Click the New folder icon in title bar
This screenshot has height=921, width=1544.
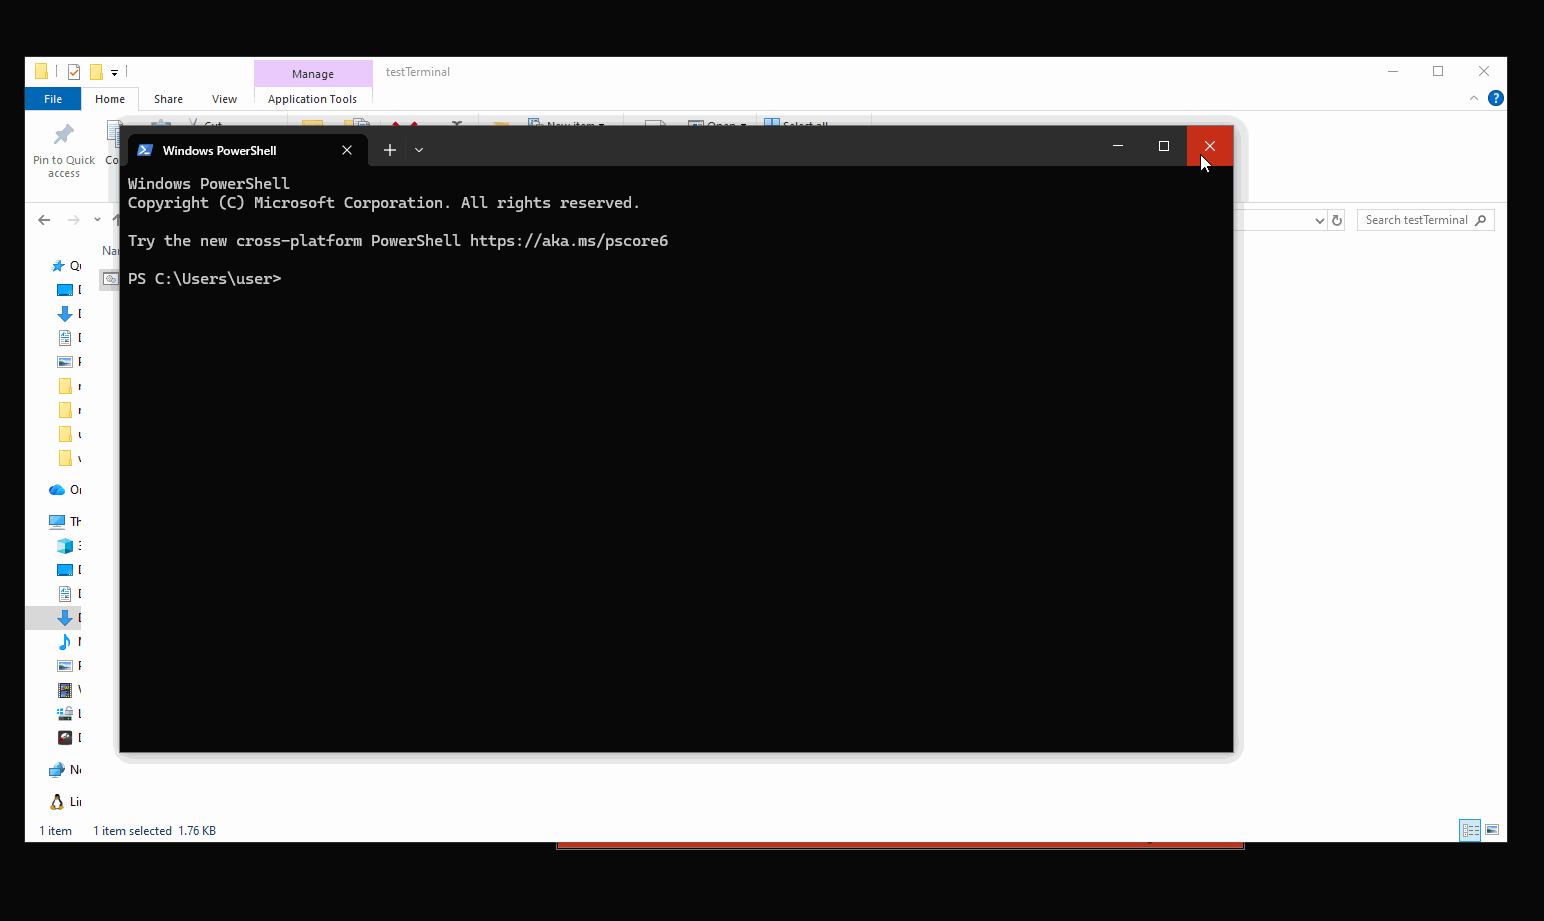[96, 72]
